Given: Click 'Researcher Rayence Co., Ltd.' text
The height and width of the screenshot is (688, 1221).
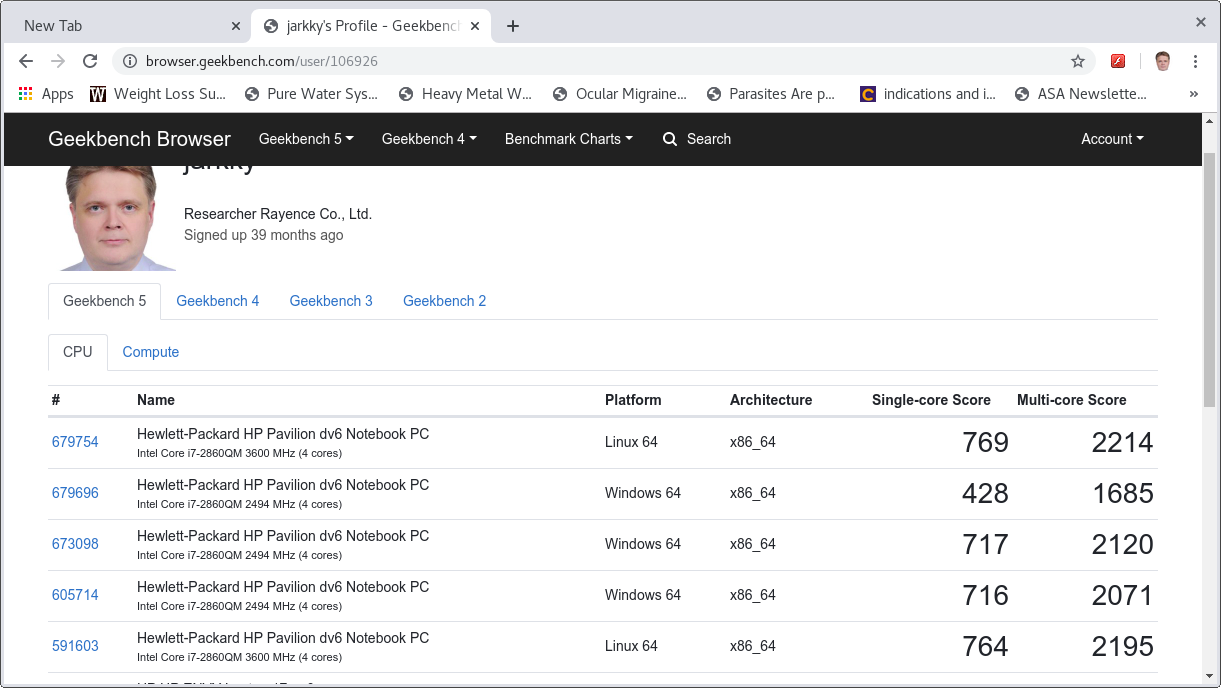Looking at the screenshot, I should click(278, 214).
